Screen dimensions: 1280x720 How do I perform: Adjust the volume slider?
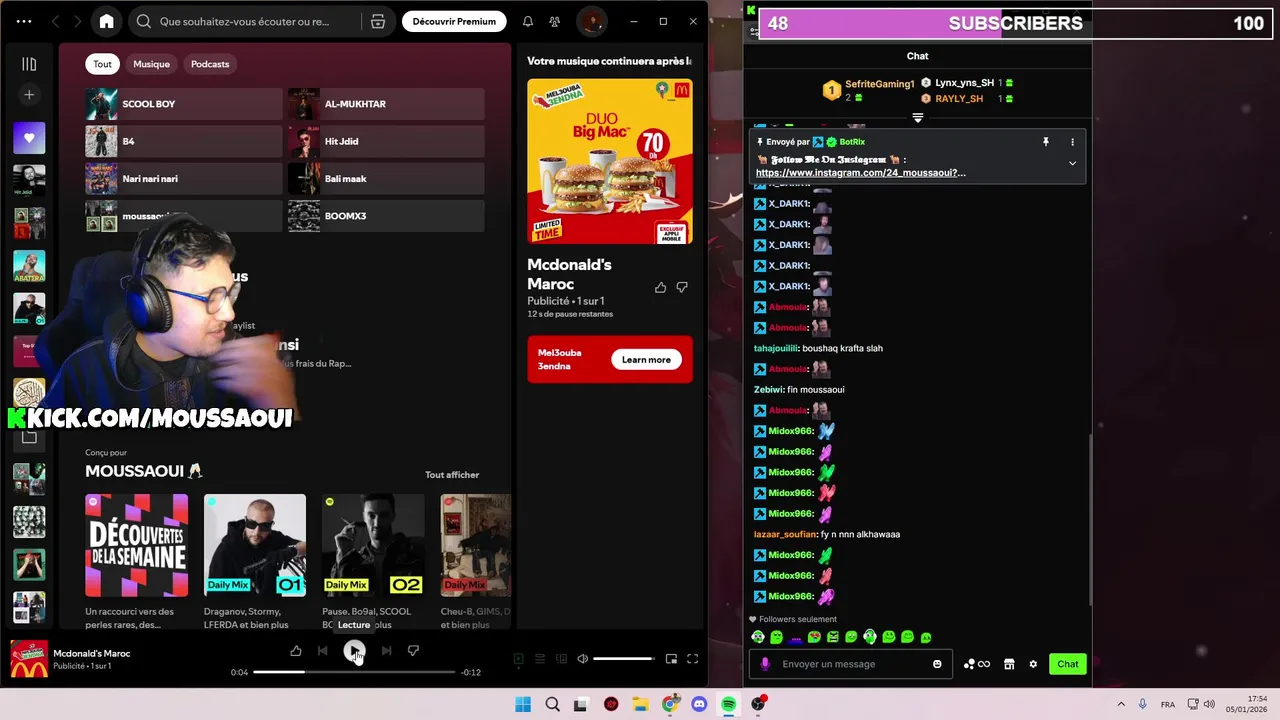(624, 659)
